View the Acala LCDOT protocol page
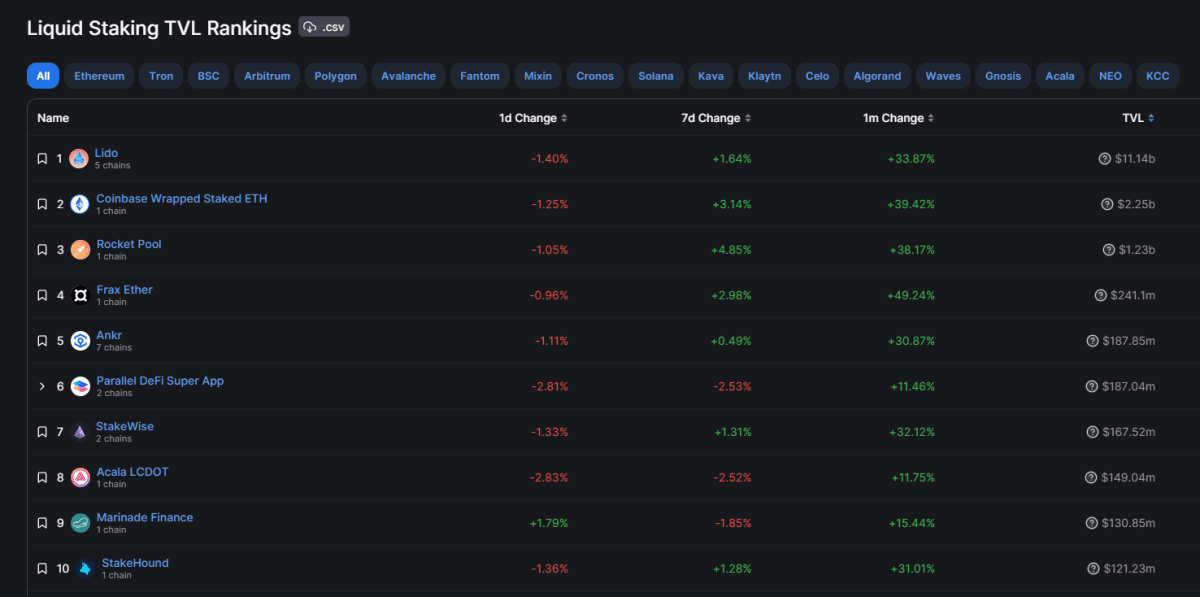1200x597 pixels. pos(133,472)
